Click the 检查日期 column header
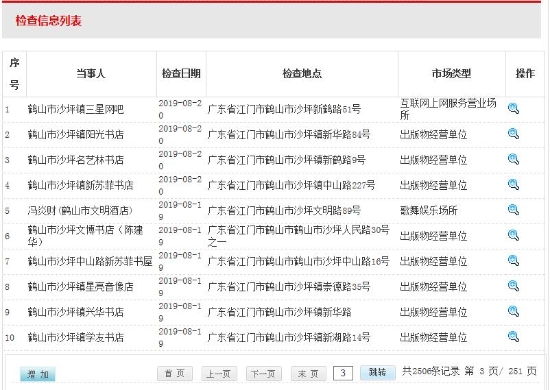 coord(181,74)
